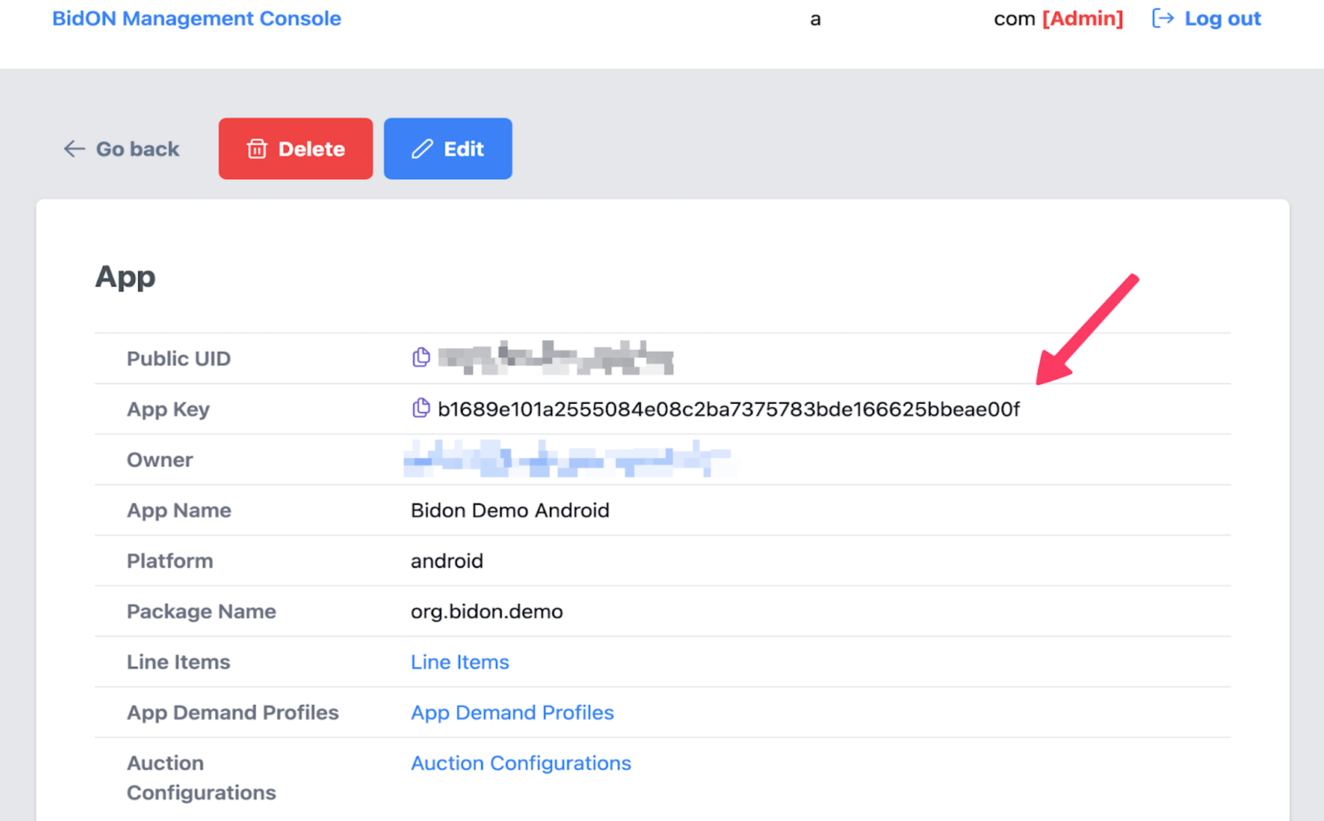Open the Auction Configurations page

point(521,762)
